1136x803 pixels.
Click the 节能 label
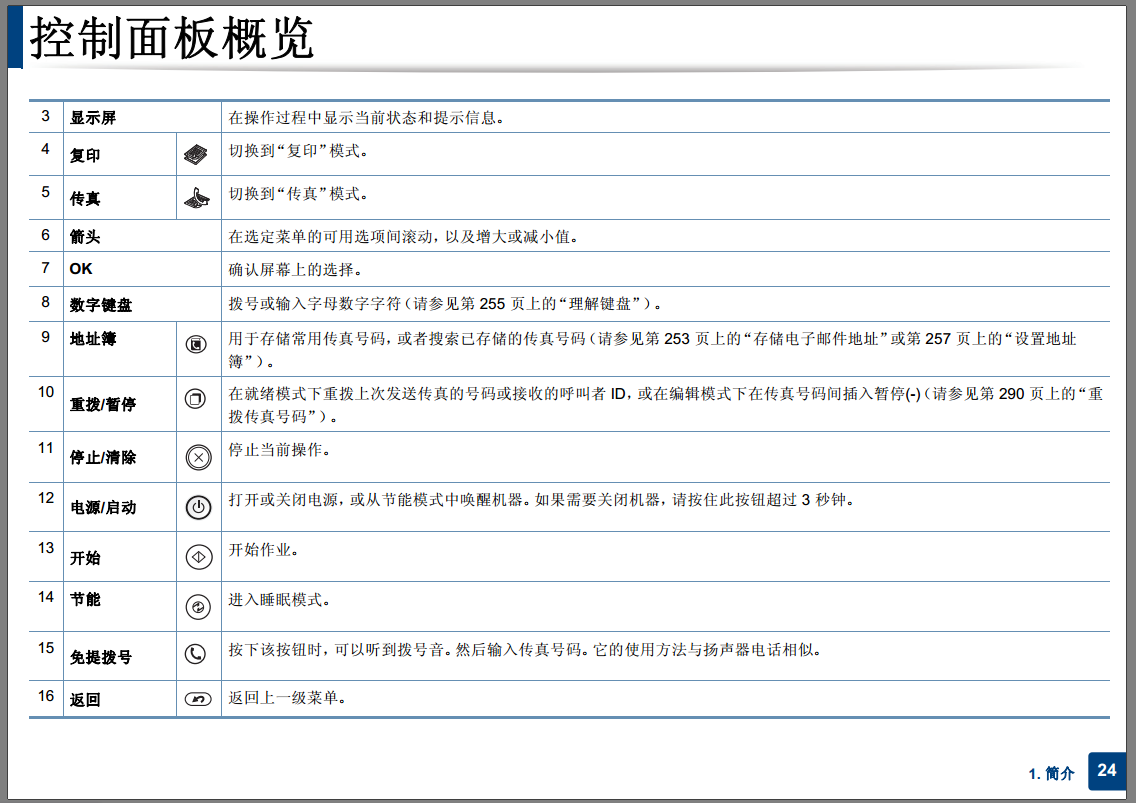(x=85, y=599)
